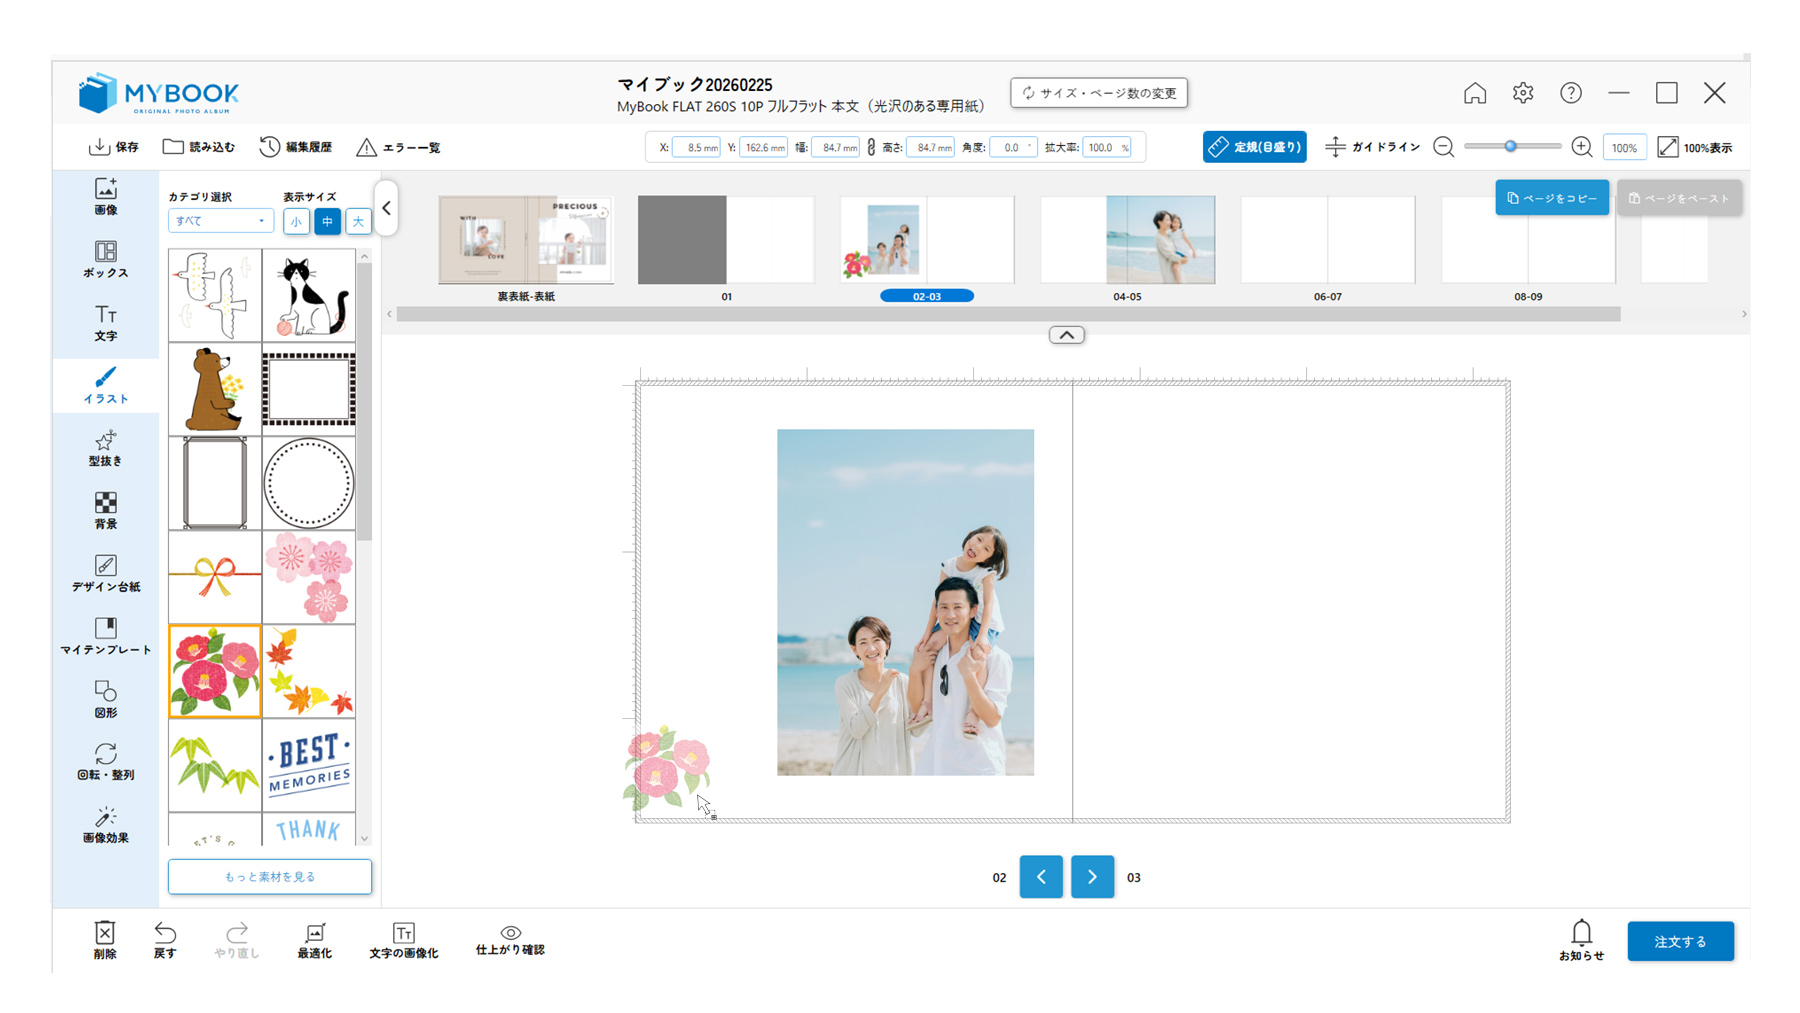Click the 戻す undo icon
1800x1013 pixels.
pyautogui.click(x=165, y=939)
